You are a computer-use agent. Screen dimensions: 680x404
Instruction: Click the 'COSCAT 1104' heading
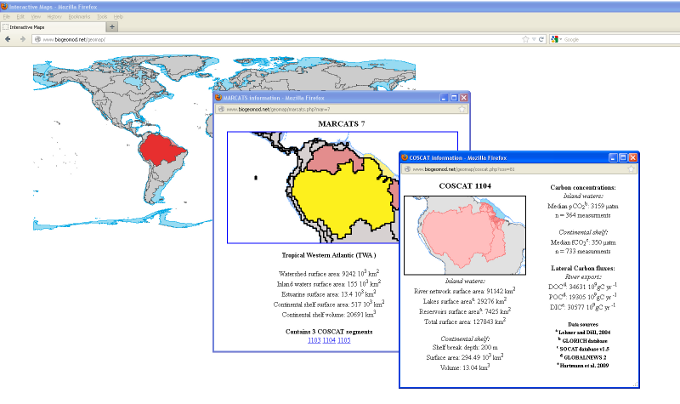point(465,186)
